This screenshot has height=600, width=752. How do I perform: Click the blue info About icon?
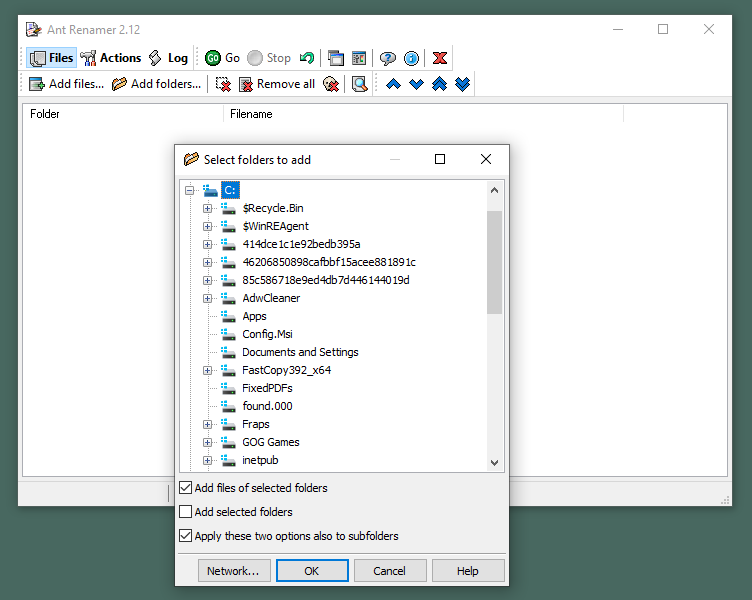pos(411,58)
